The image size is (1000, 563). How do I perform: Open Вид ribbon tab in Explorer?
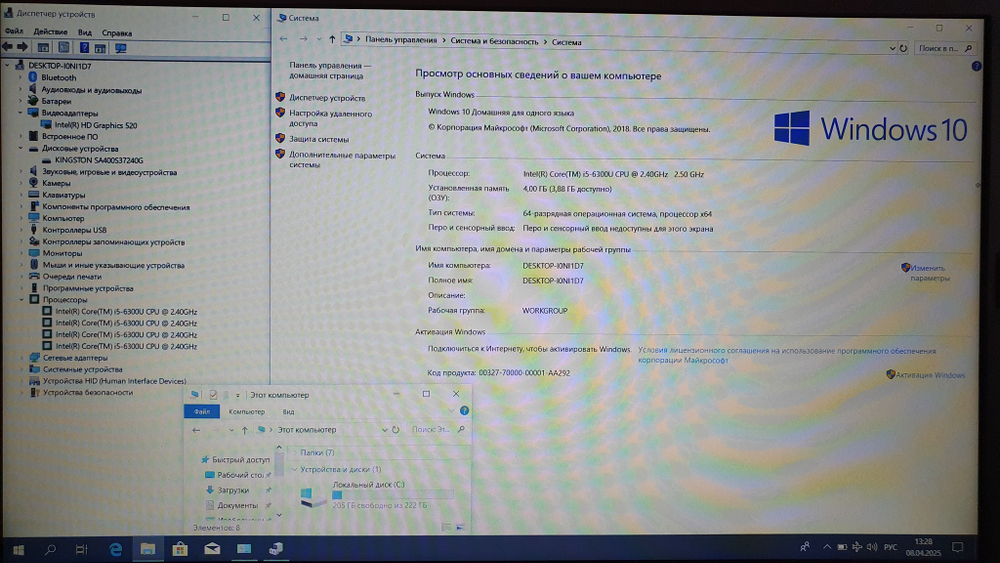pyautogui.click(x=289, y=412)
